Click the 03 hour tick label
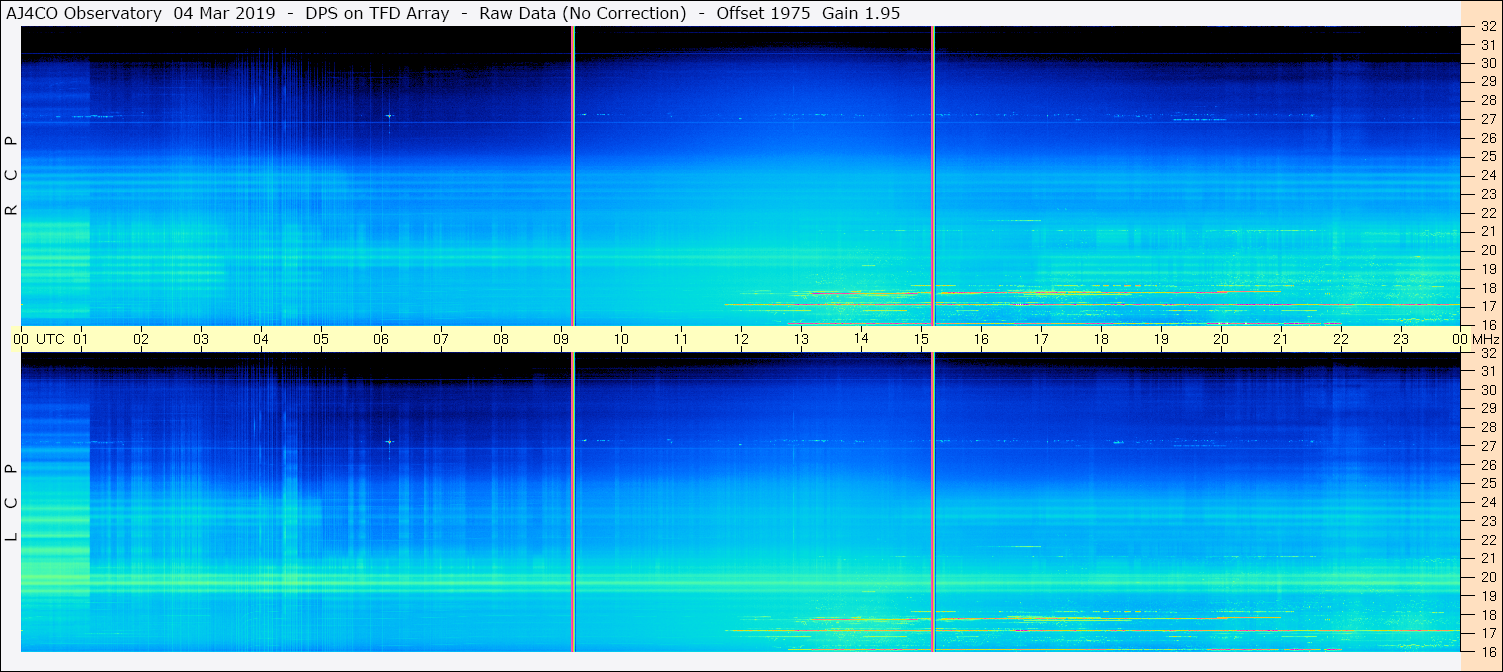This screenshot has height=672, width=1503. pos(201,339)
